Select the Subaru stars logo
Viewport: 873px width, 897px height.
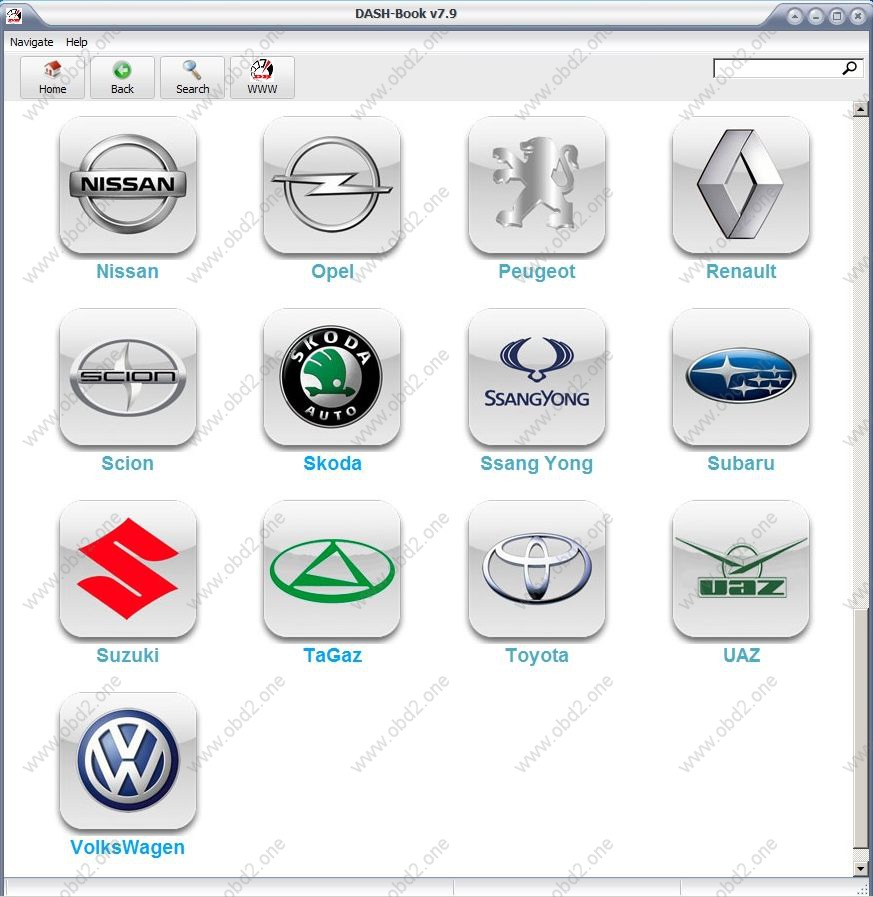click(x=741, y=377)
